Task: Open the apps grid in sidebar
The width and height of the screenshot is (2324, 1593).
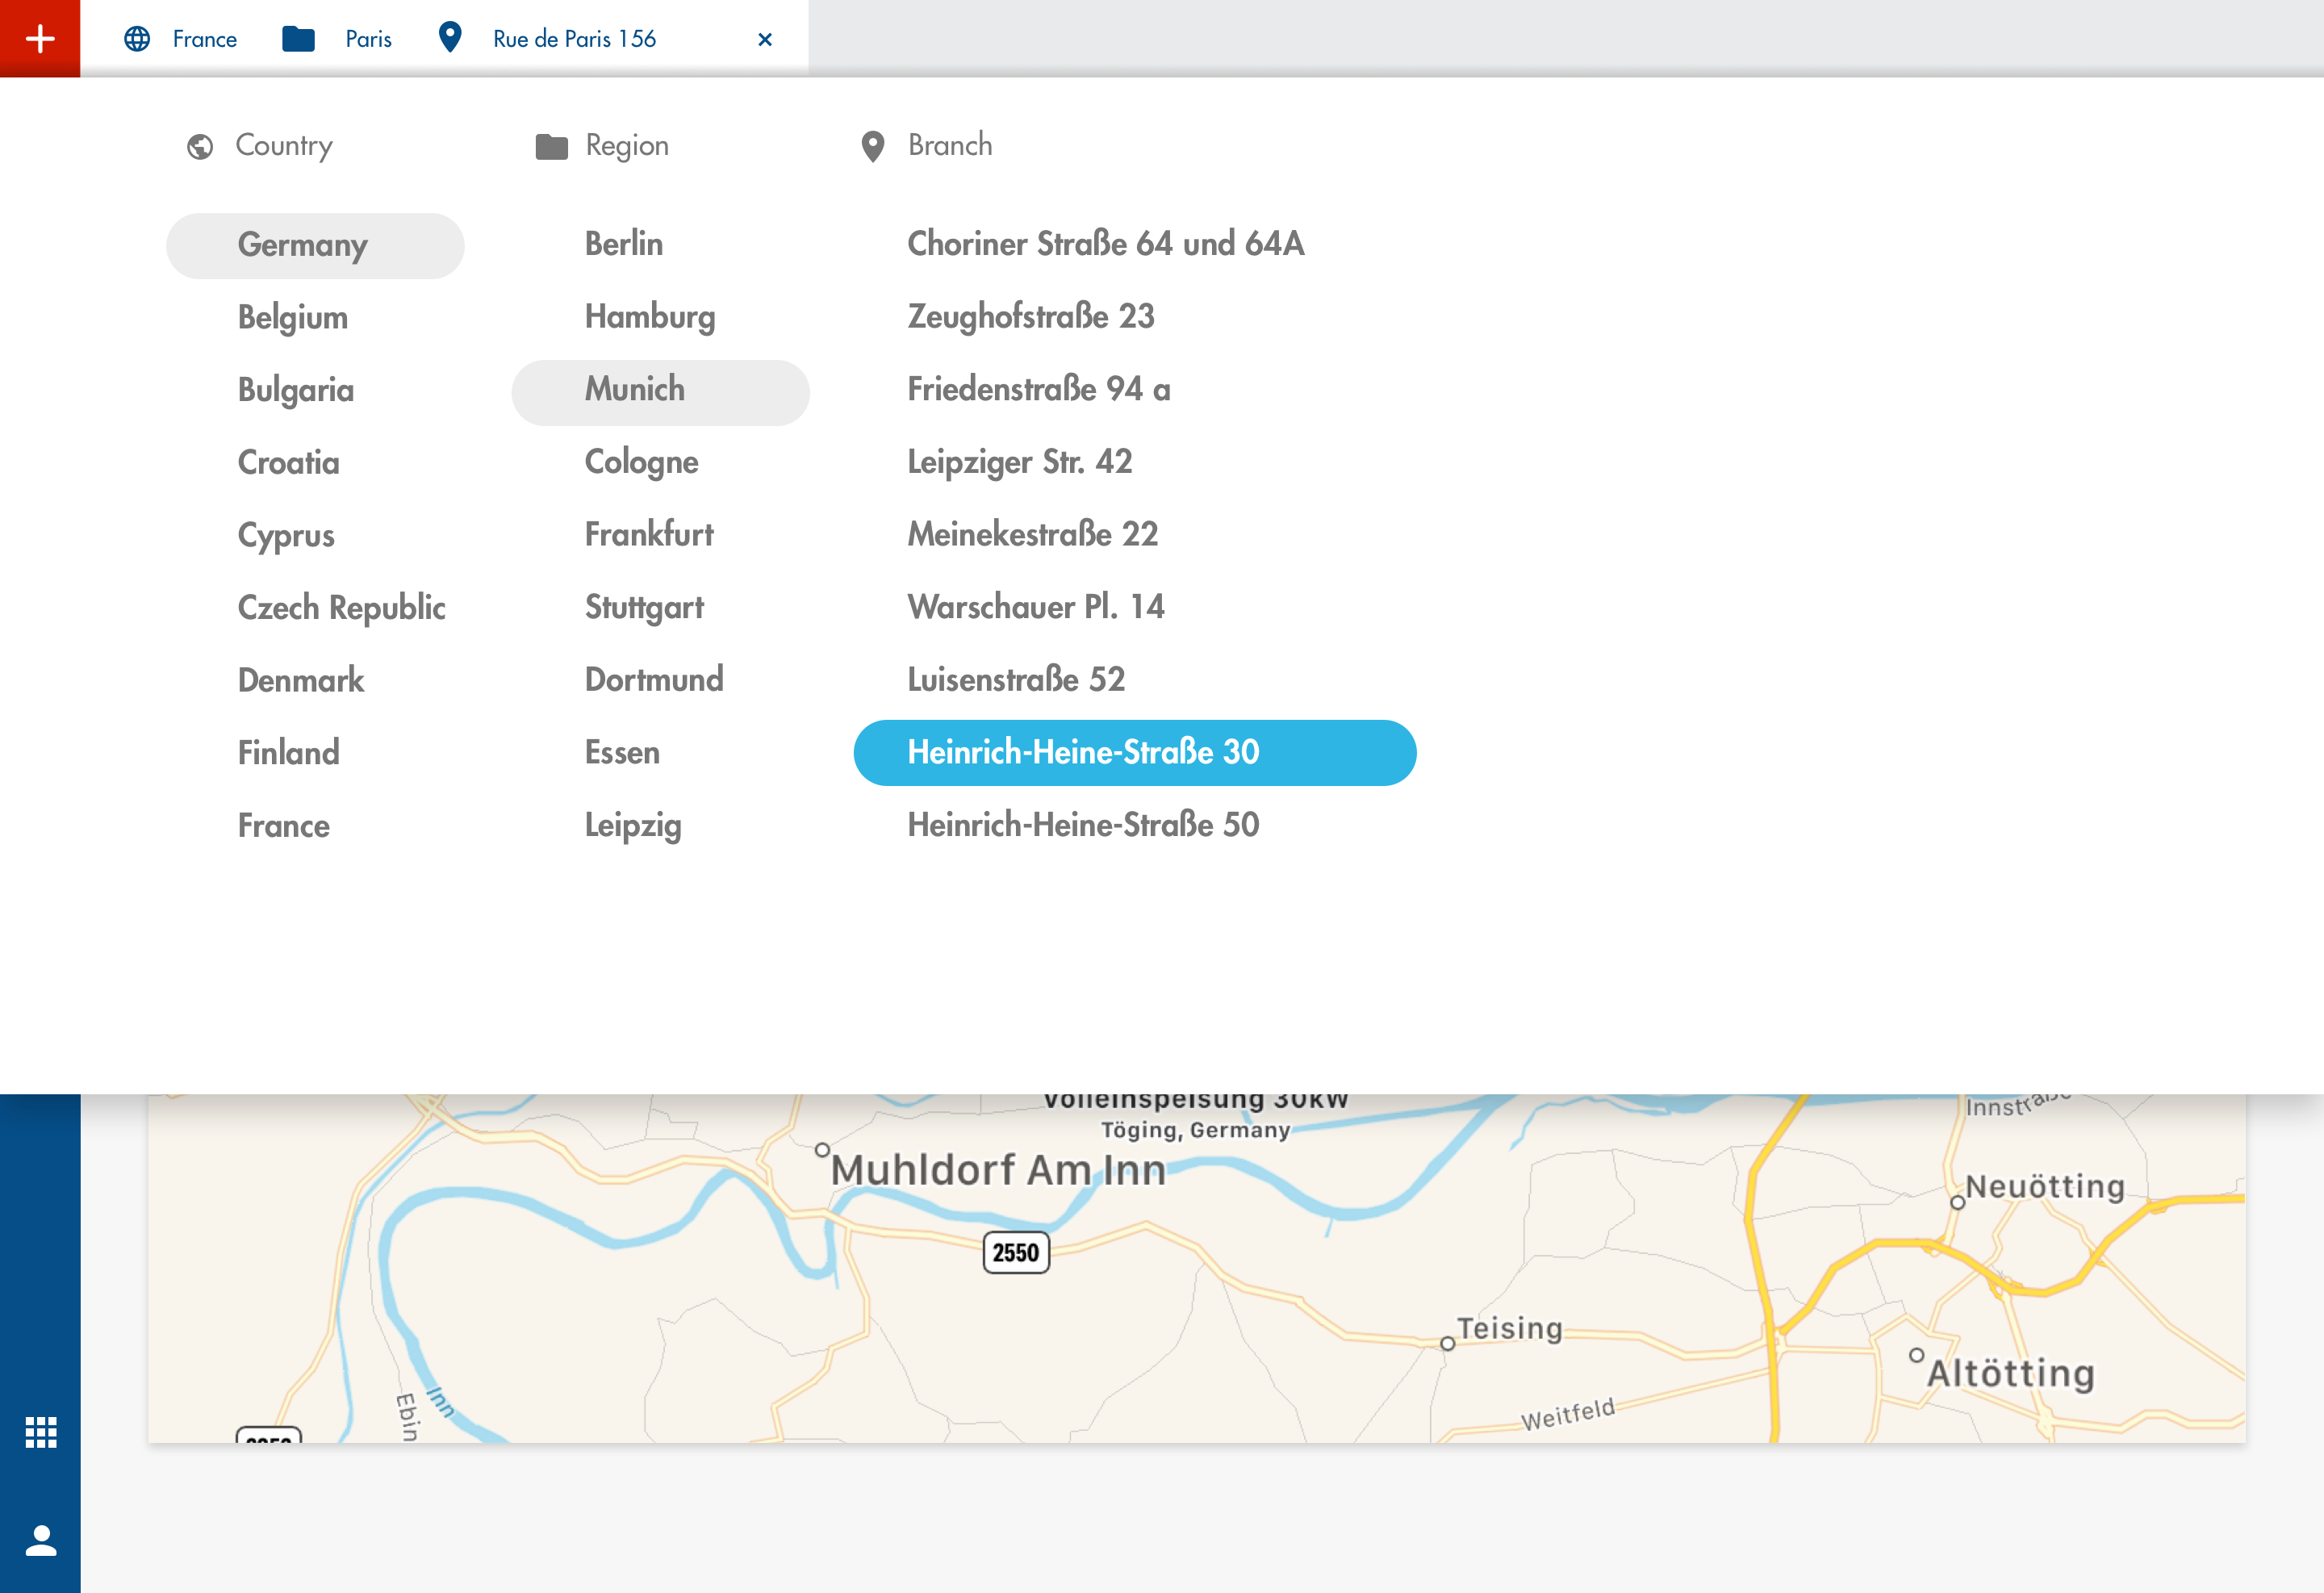Action: [x=41, y=1432]
